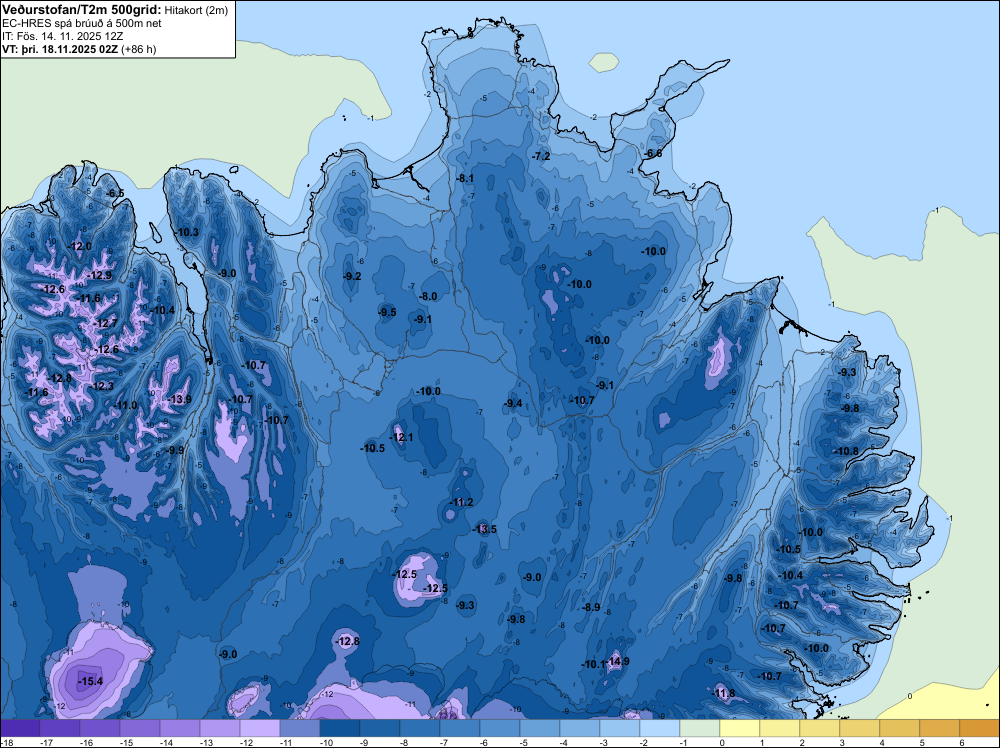Viewport: 1000px width, 748px height.
Task: Click the -10.3 temperature value
Action: point(187,232)
